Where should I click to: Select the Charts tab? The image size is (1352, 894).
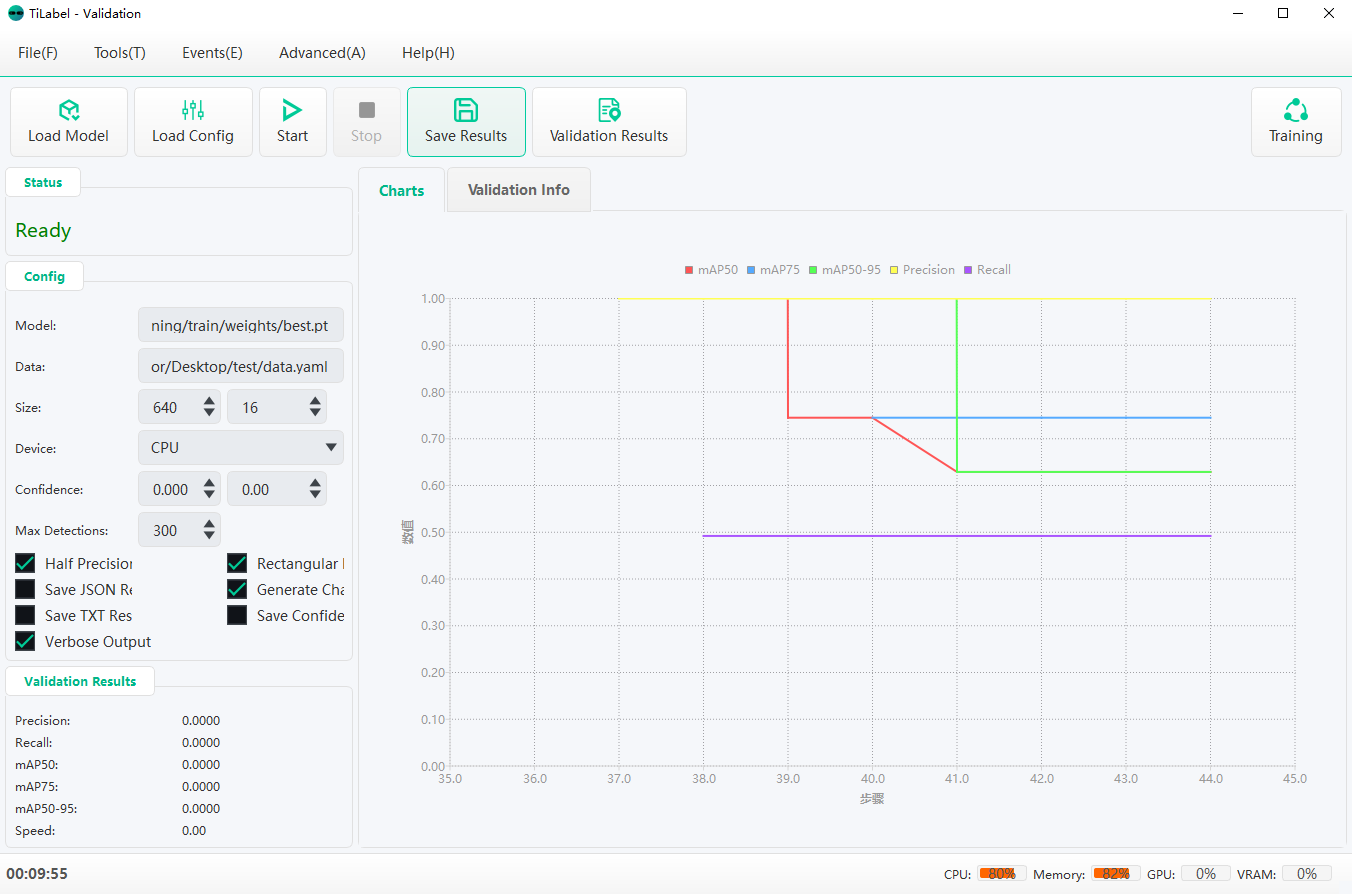pos(401,189)
